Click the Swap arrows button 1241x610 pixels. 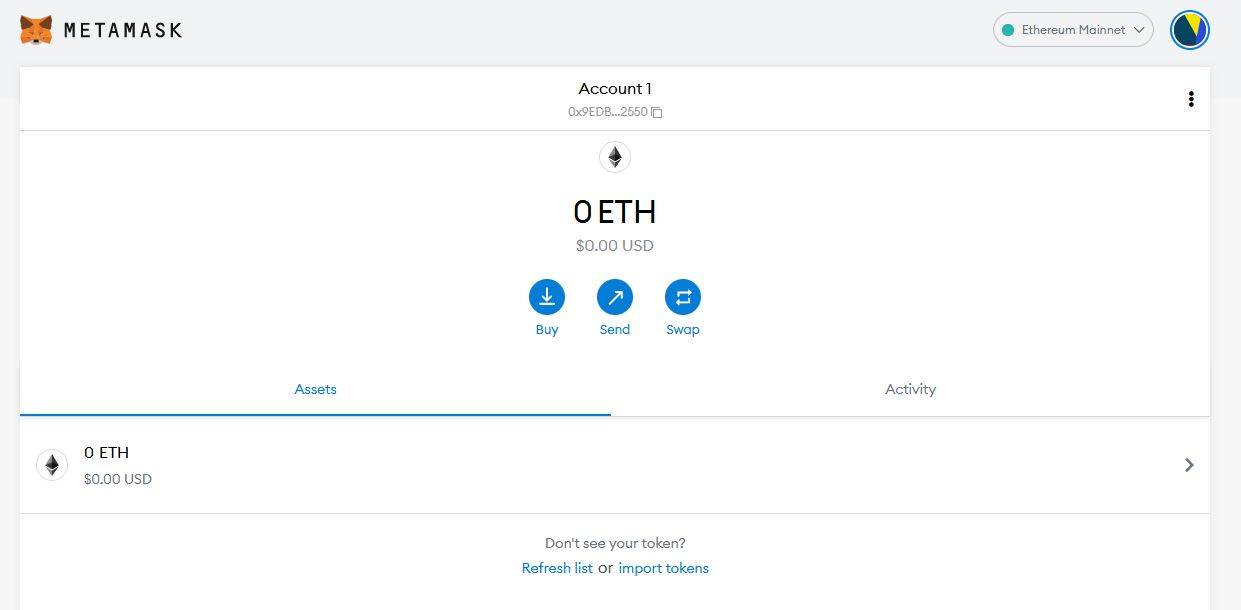click(x=683, y=297)
